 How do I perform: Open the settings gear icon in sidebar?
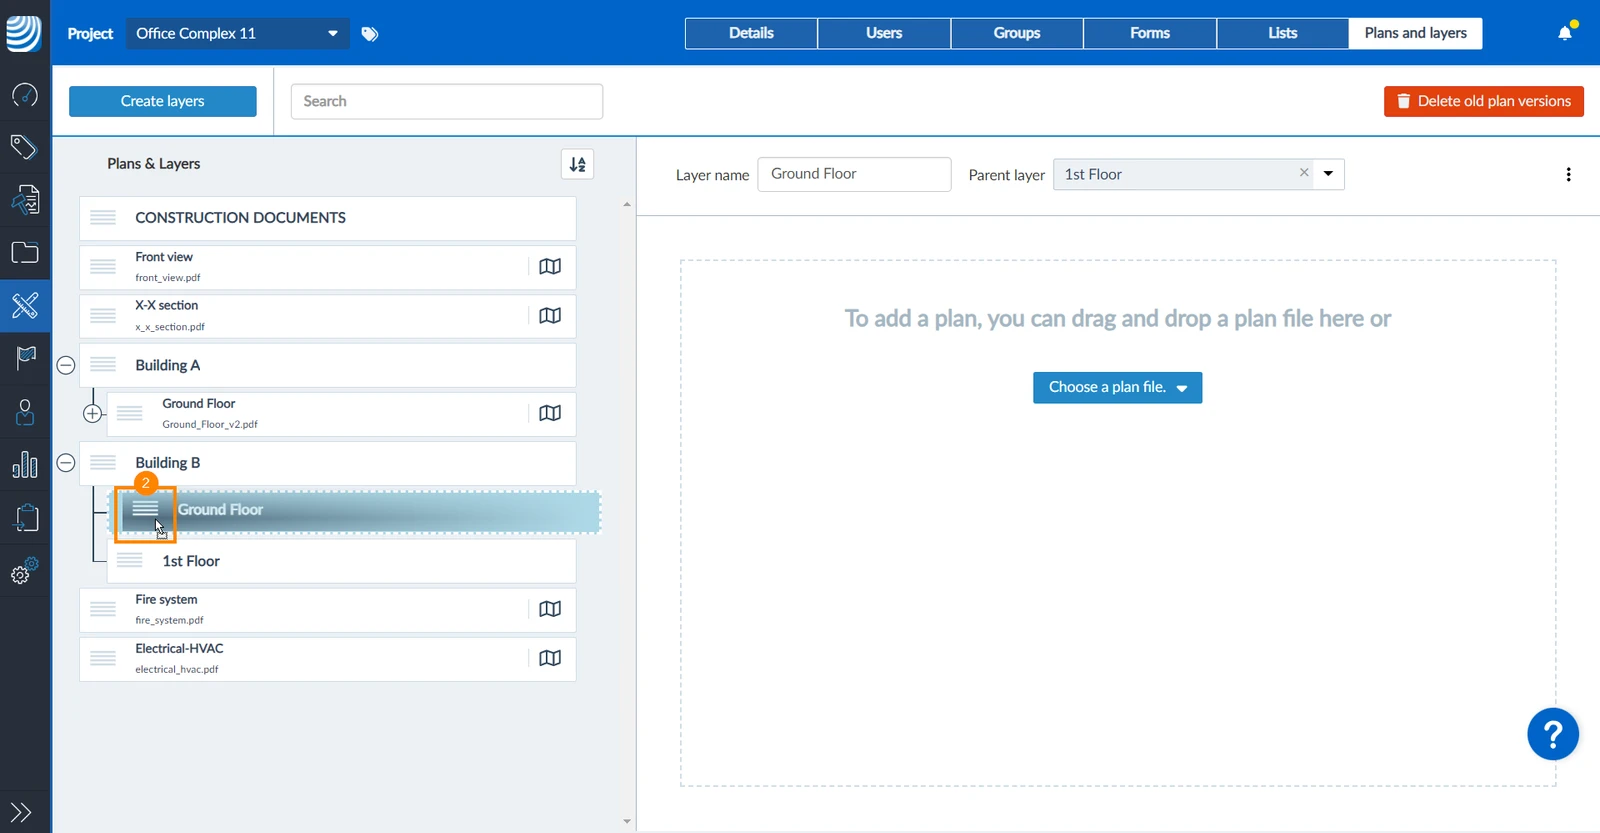click(x=25, y=570)
